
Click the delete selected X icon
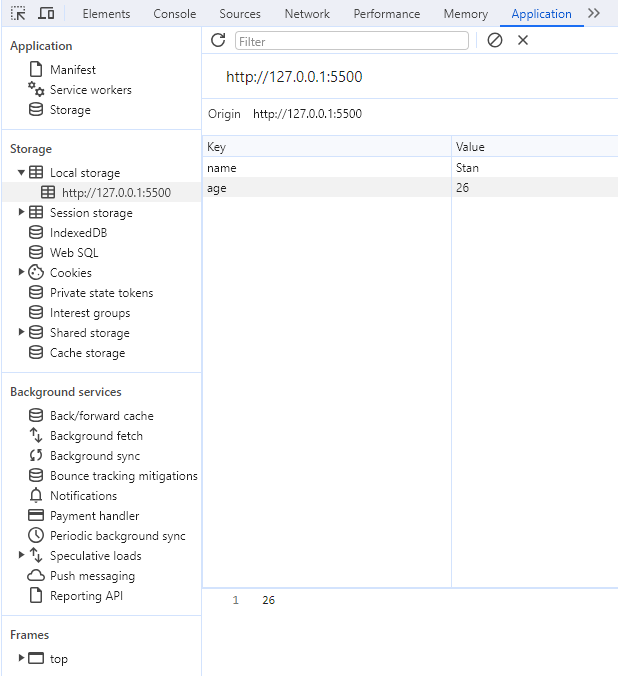[523, 40]
